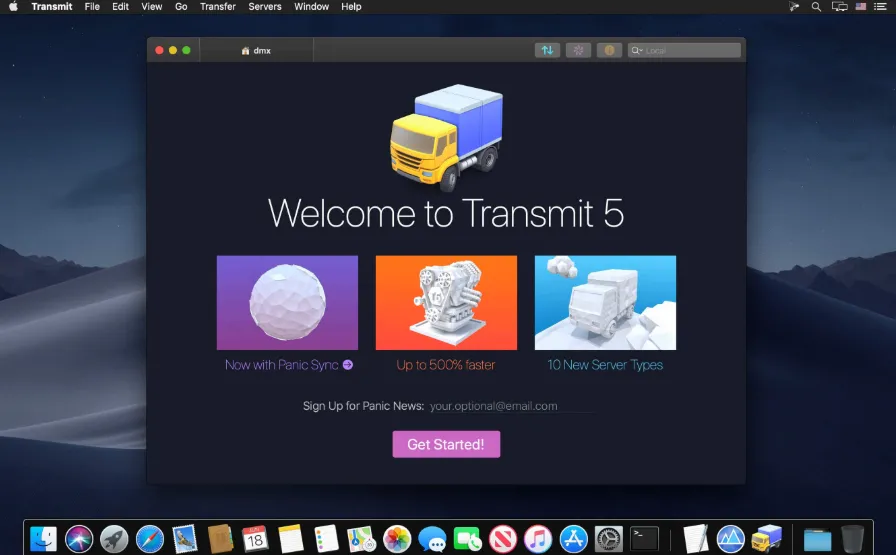
Task: Open the Now with Panic Sync link
Action: (x=289, y=365)
